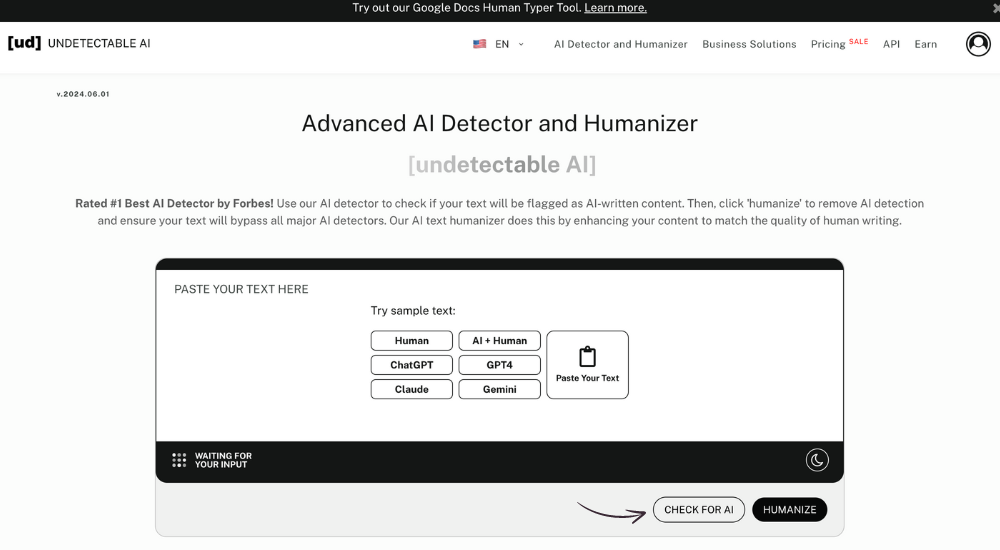Focus the Paste Your Text Here input area
1000x550 pixels.
pos(499,355)
